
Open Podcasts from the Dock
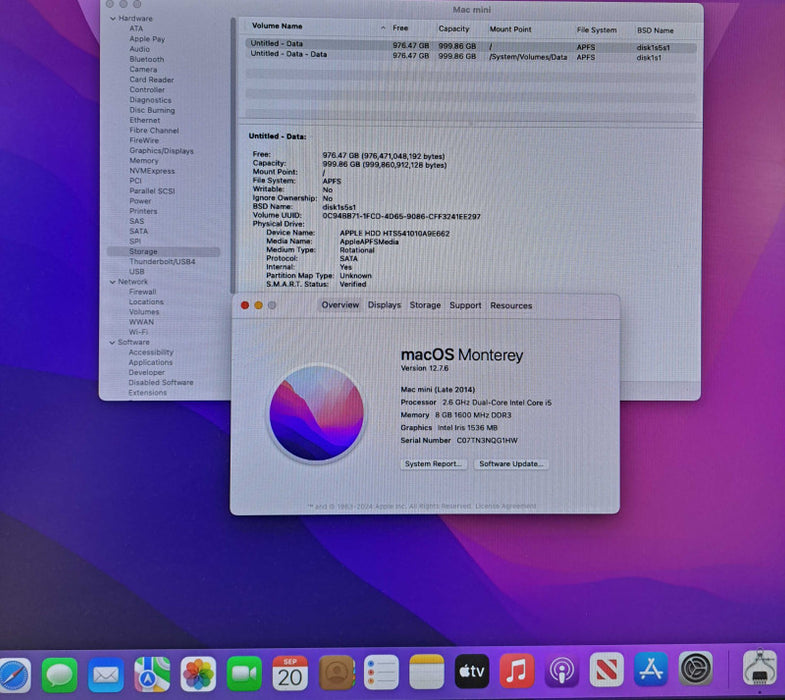pyautogui.click(x=562, y=670)
